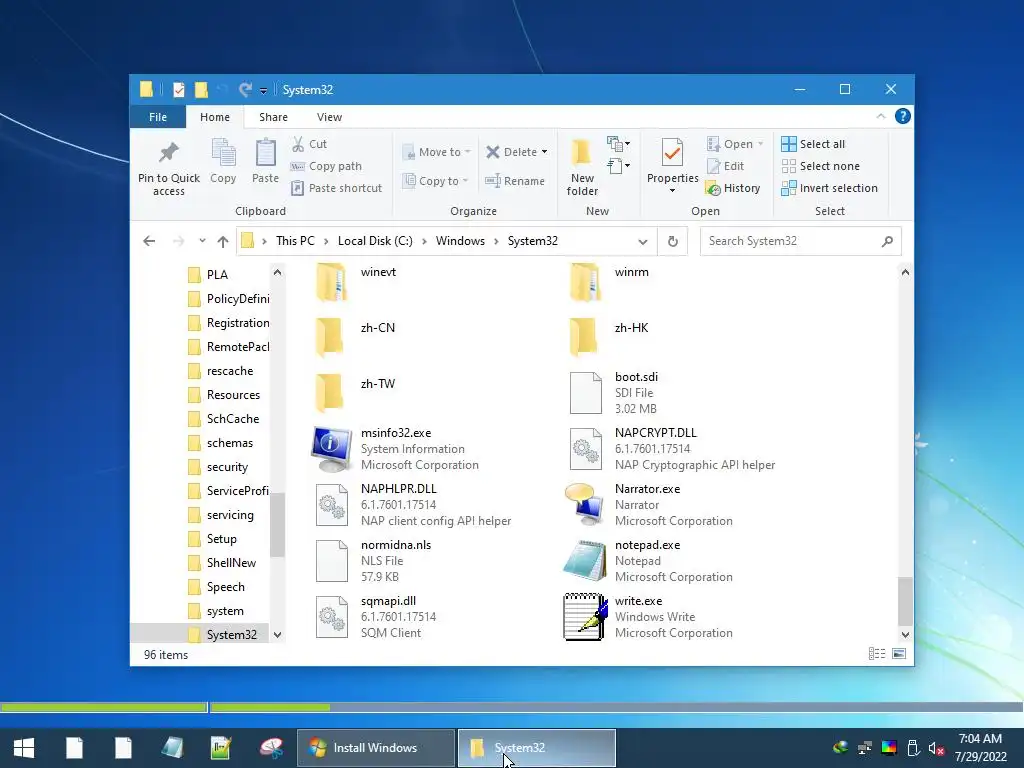Click the Copy ribbon icon
1024x768 pixels.
coord(223,153)
